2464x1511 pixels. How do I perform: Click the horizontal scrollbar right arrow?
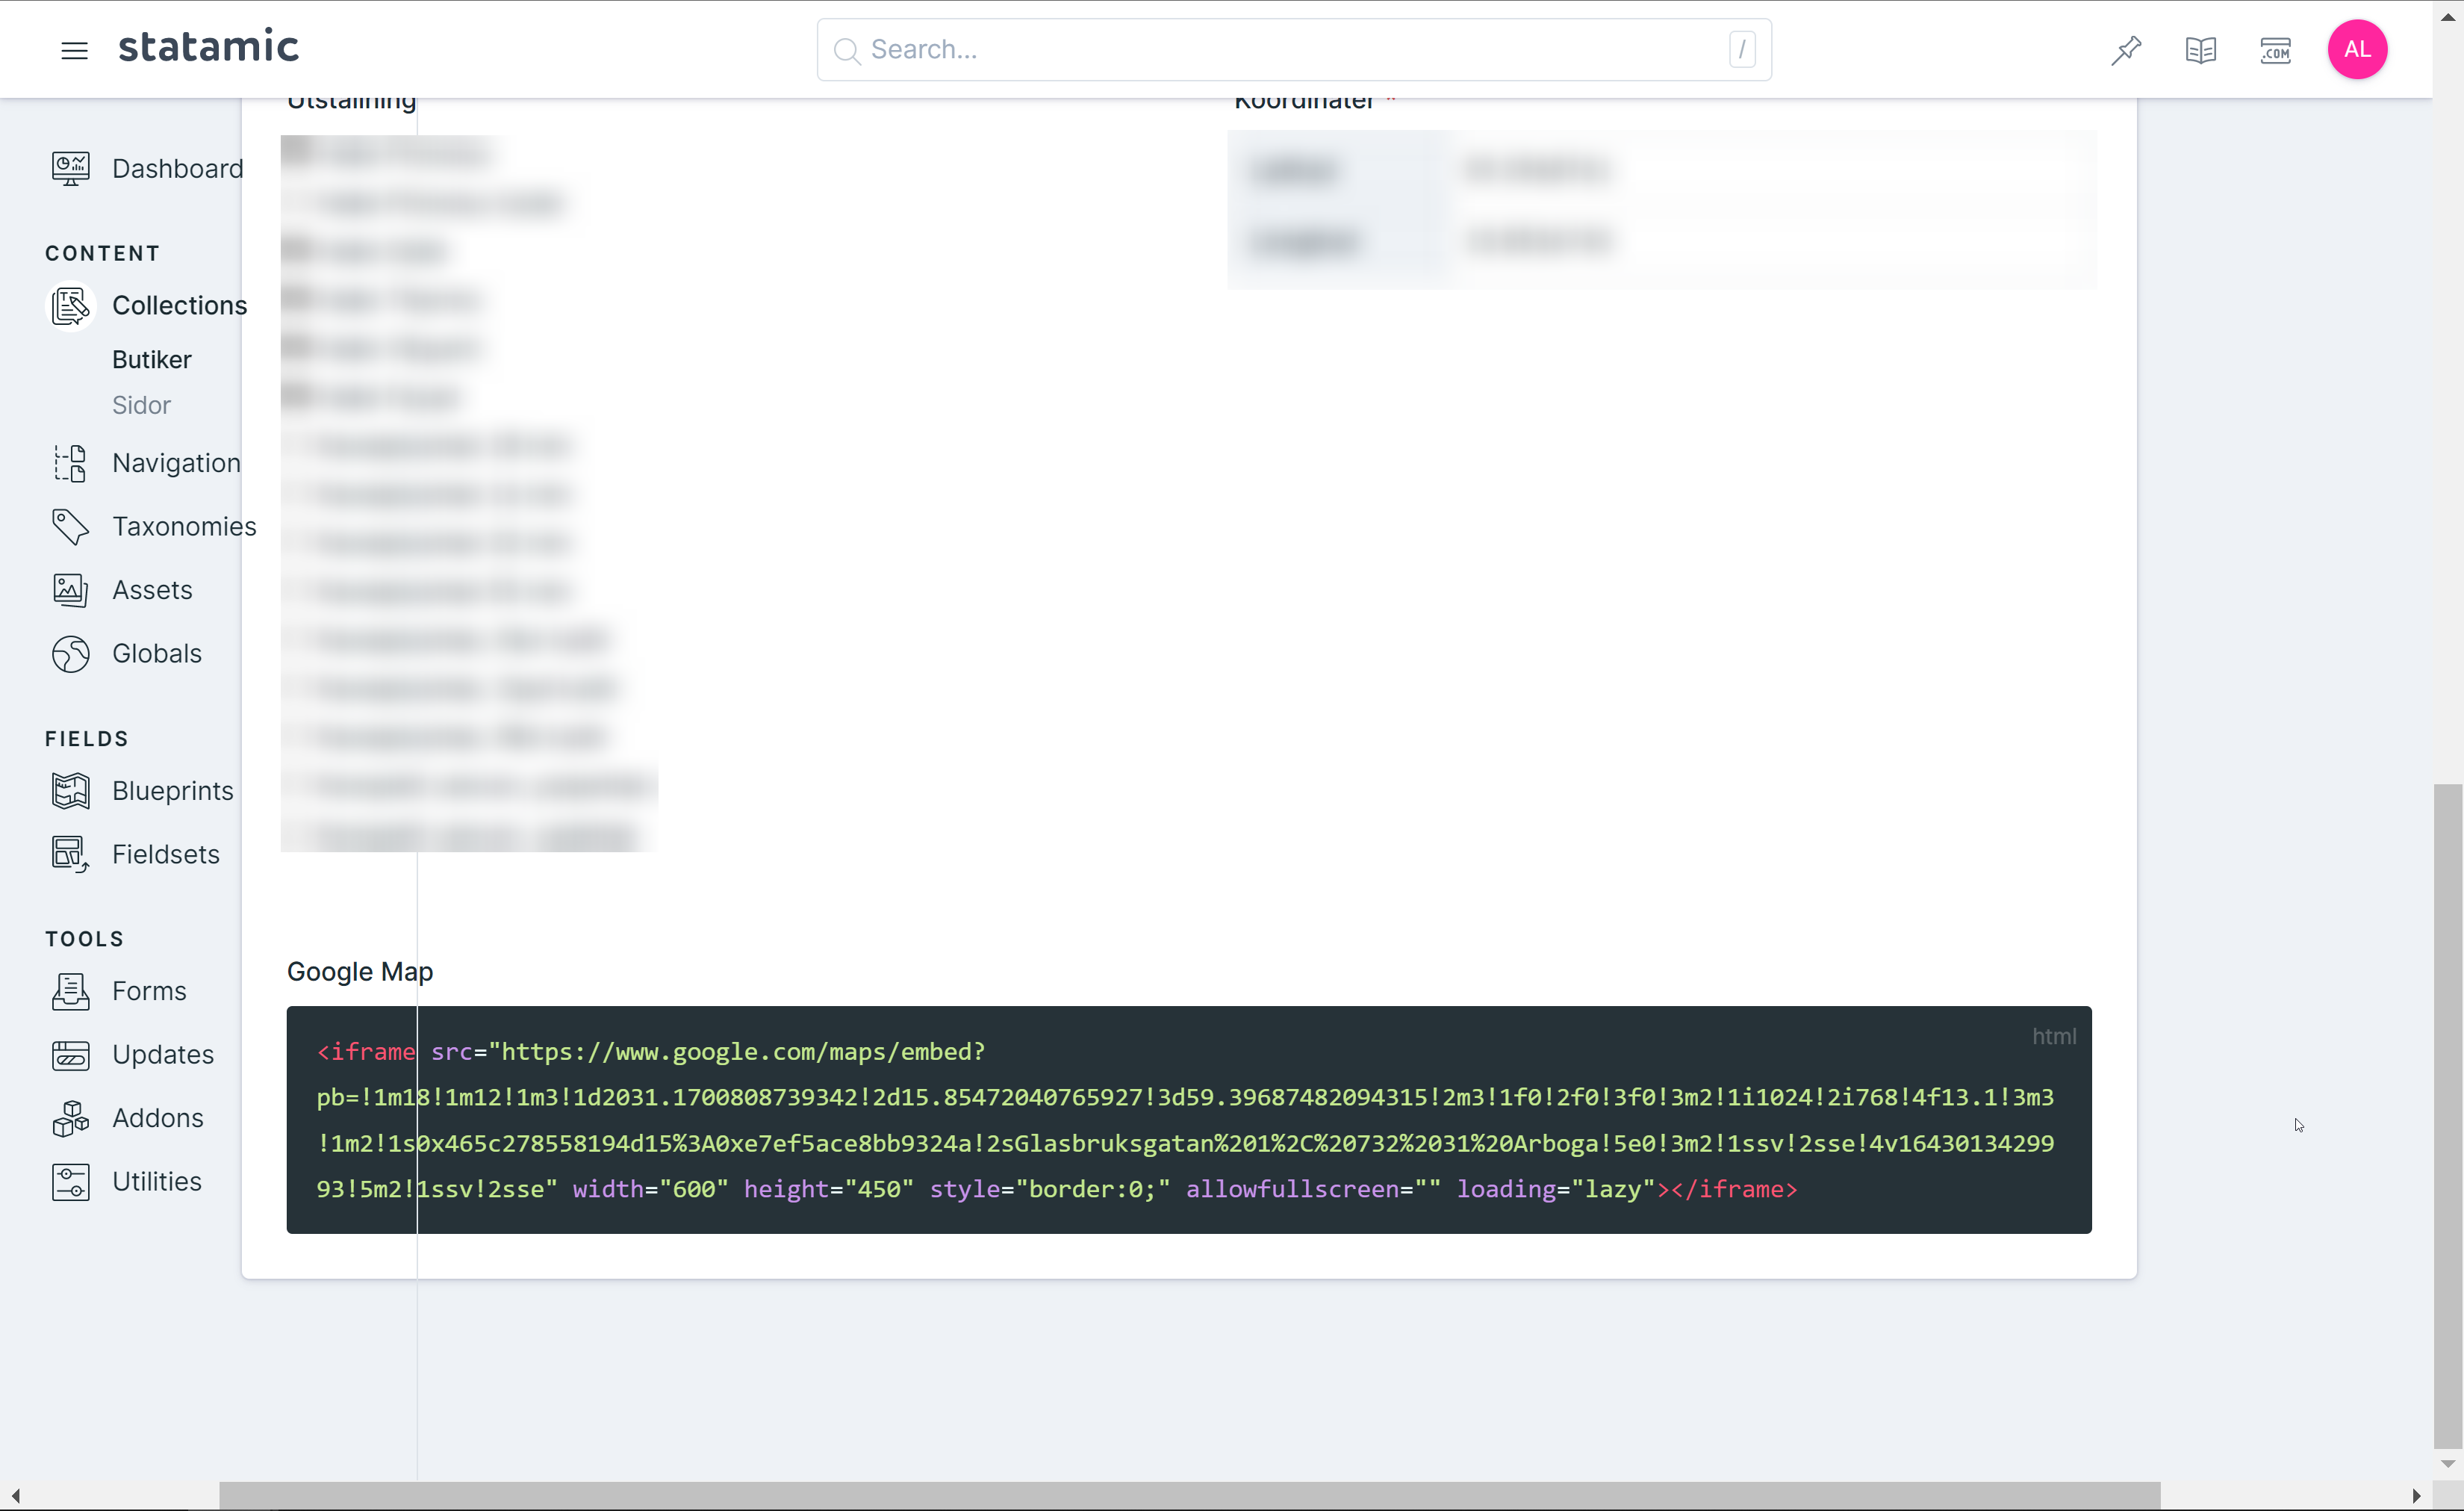(x=2416, y=1496)
